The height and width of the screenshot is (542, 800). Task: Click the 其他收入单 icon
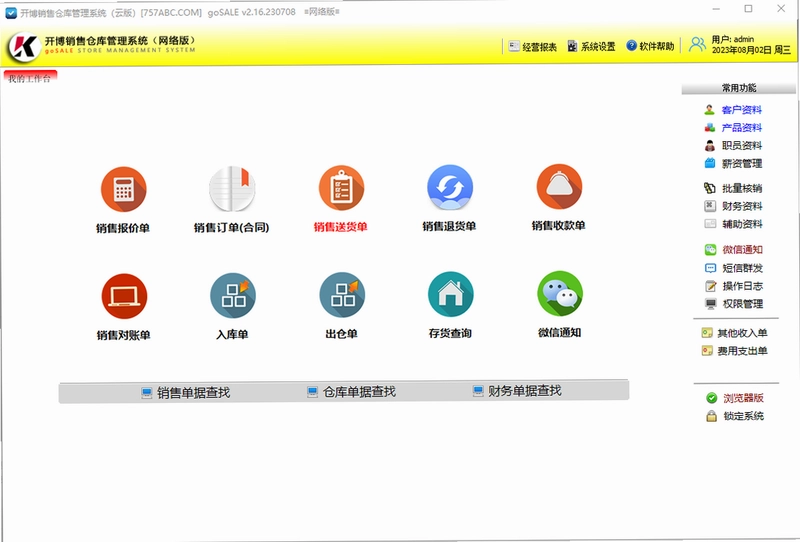pos(707,333)
